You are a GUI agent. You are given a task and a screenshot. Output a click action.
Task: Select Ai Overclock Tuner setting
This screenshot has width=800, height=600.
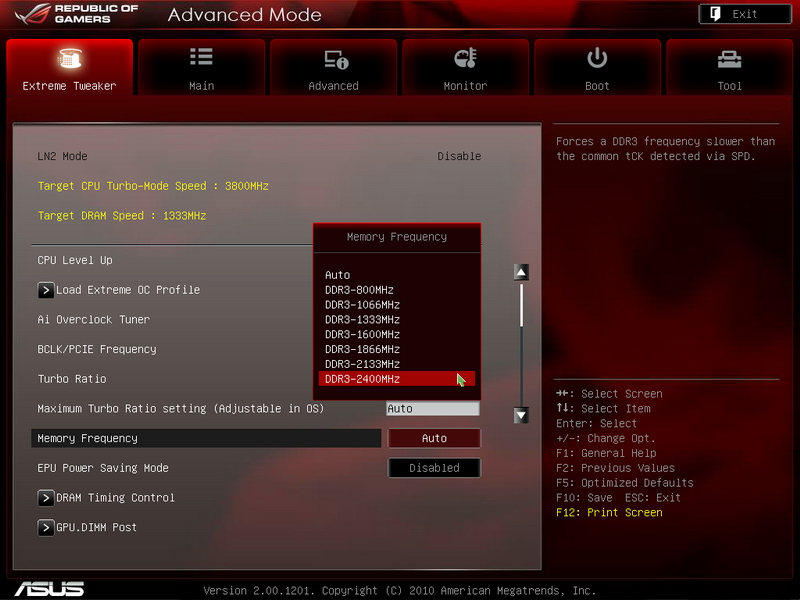coord(93,319)
